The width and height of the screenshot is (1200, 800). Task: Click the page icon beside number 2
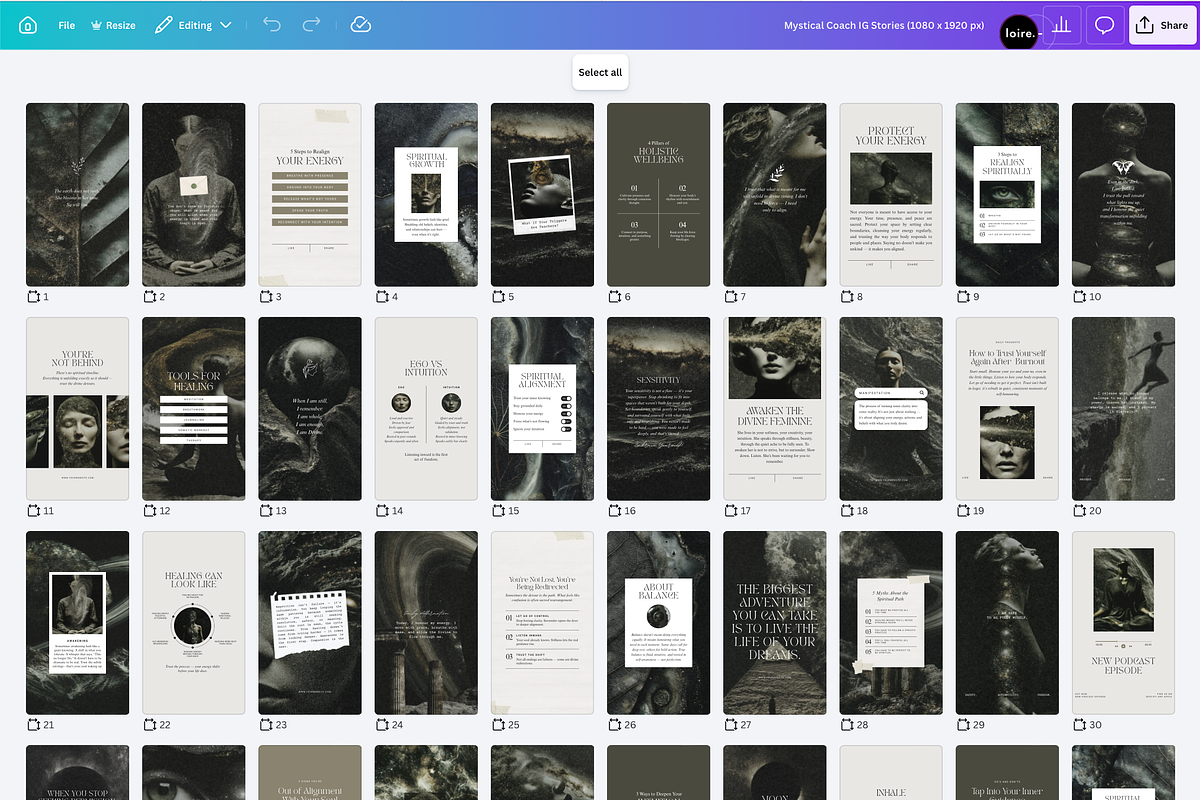149,297
